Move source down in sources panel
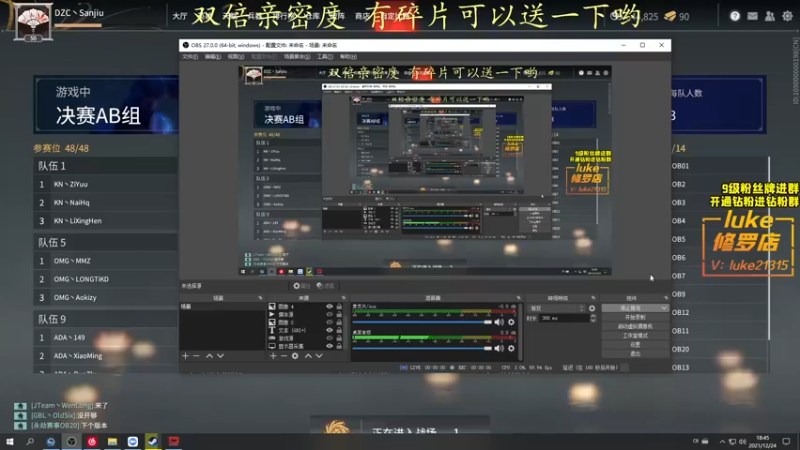The width and height of the screenshot is (800, 450). coord(319,356)
